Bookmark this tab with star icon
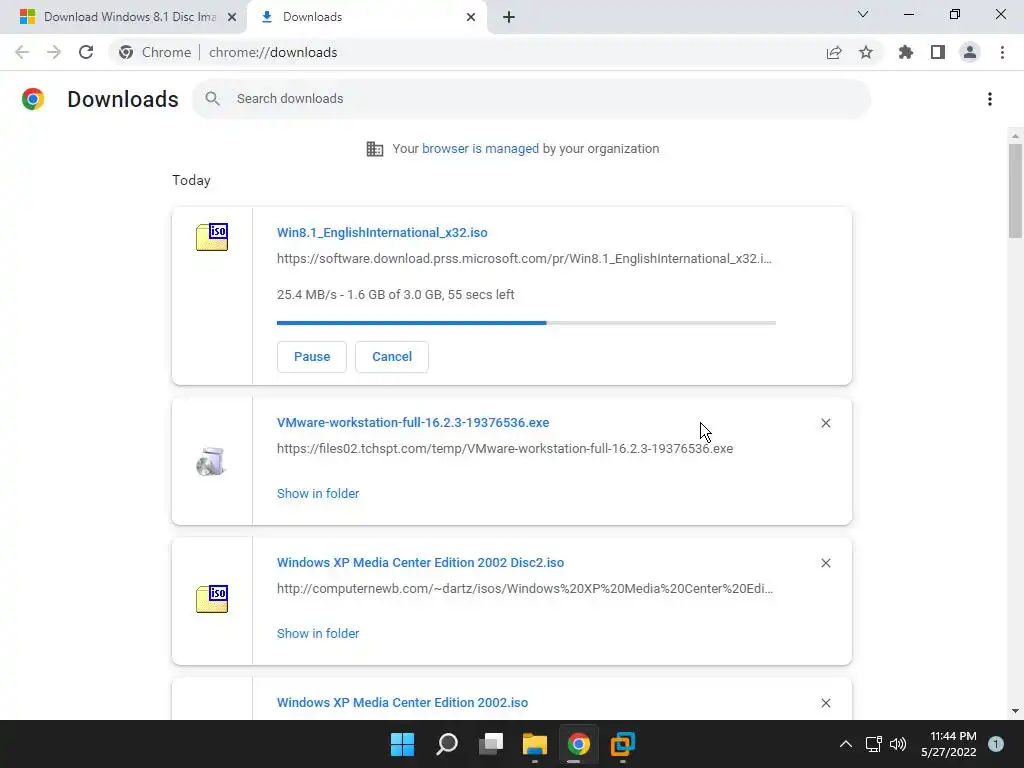 866,52
